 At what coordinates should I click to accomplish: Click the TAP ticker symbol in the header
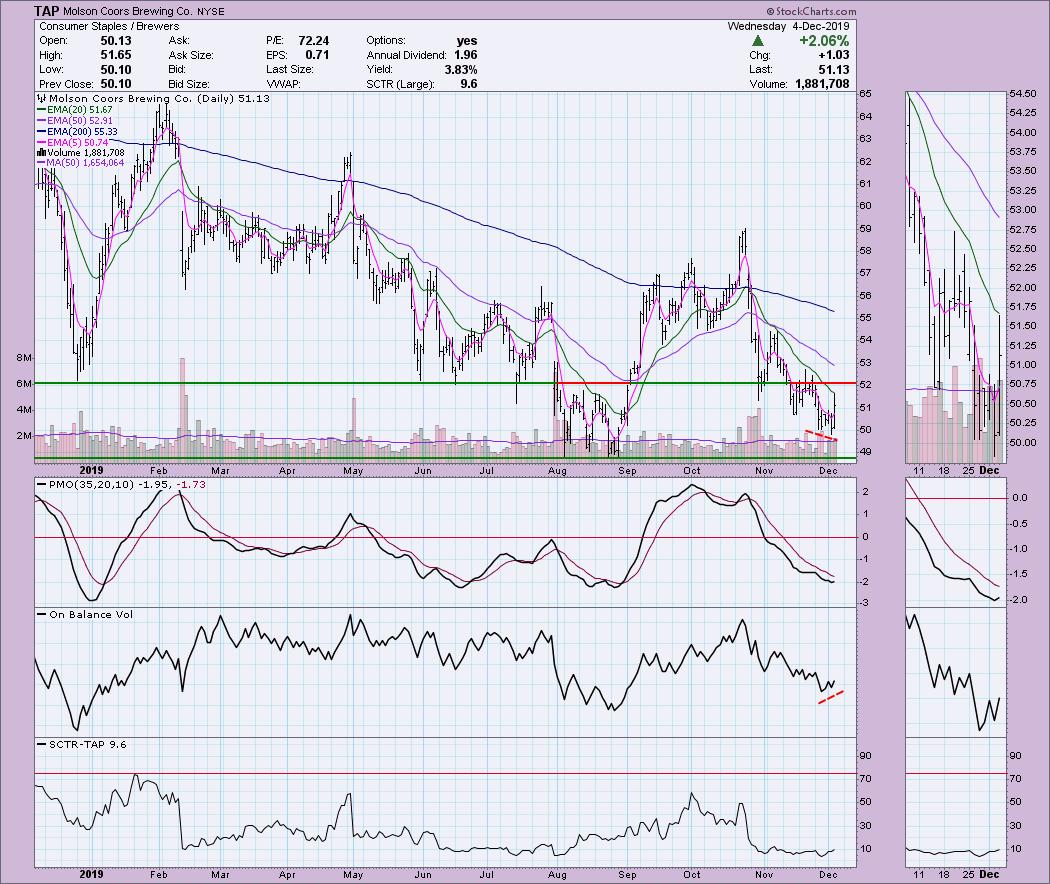46,11
